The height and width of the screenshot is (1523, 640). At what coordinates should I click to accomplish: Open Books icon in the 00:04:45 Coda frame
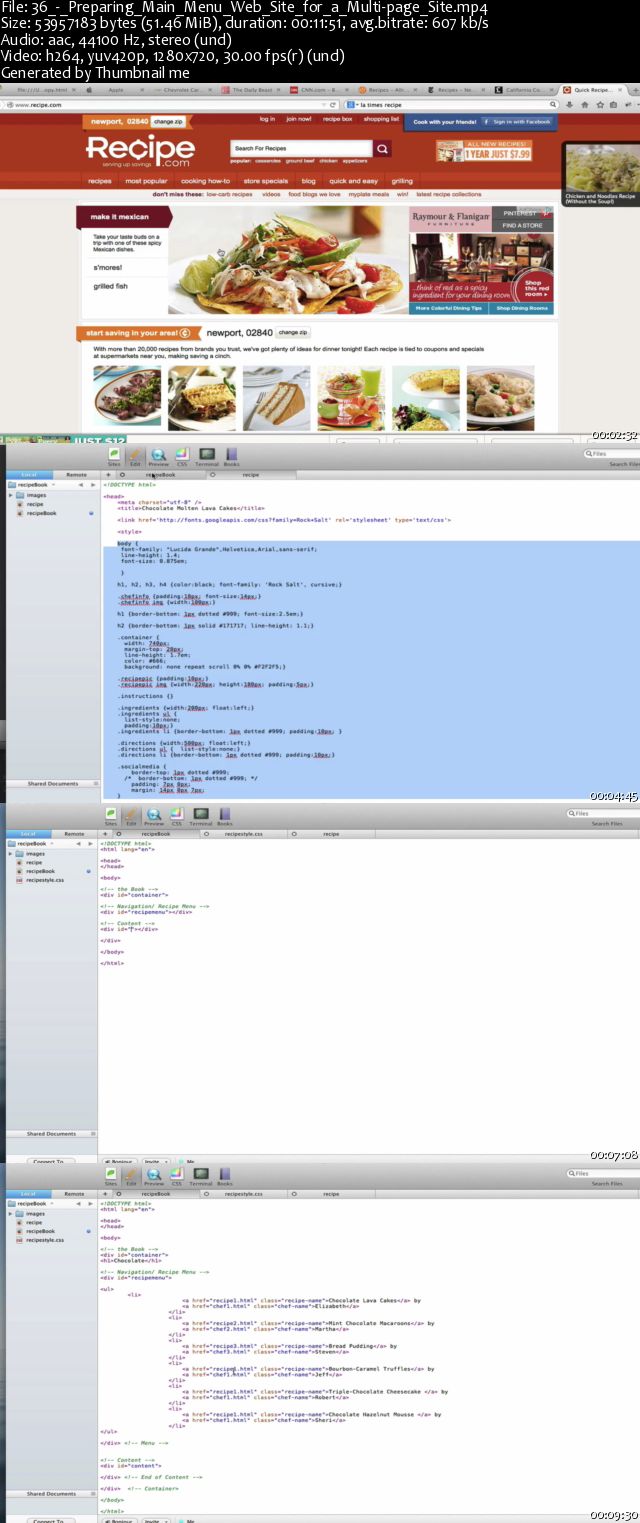[x=231, y=455]
